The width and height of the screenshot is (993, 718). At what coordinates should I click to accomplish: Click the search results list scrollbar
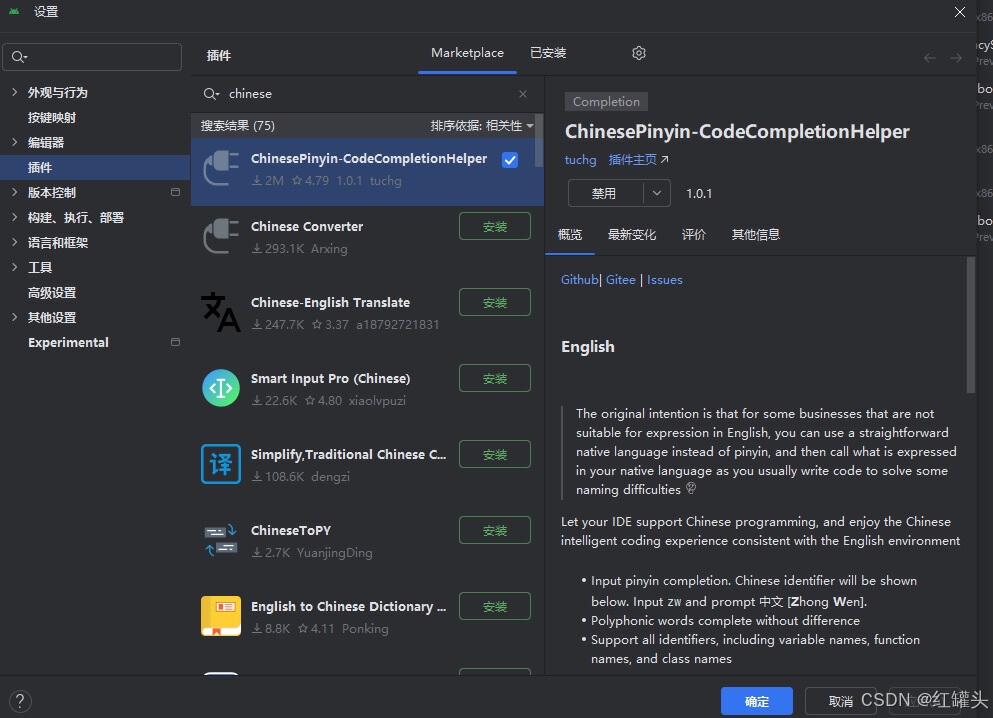point(539,141)
